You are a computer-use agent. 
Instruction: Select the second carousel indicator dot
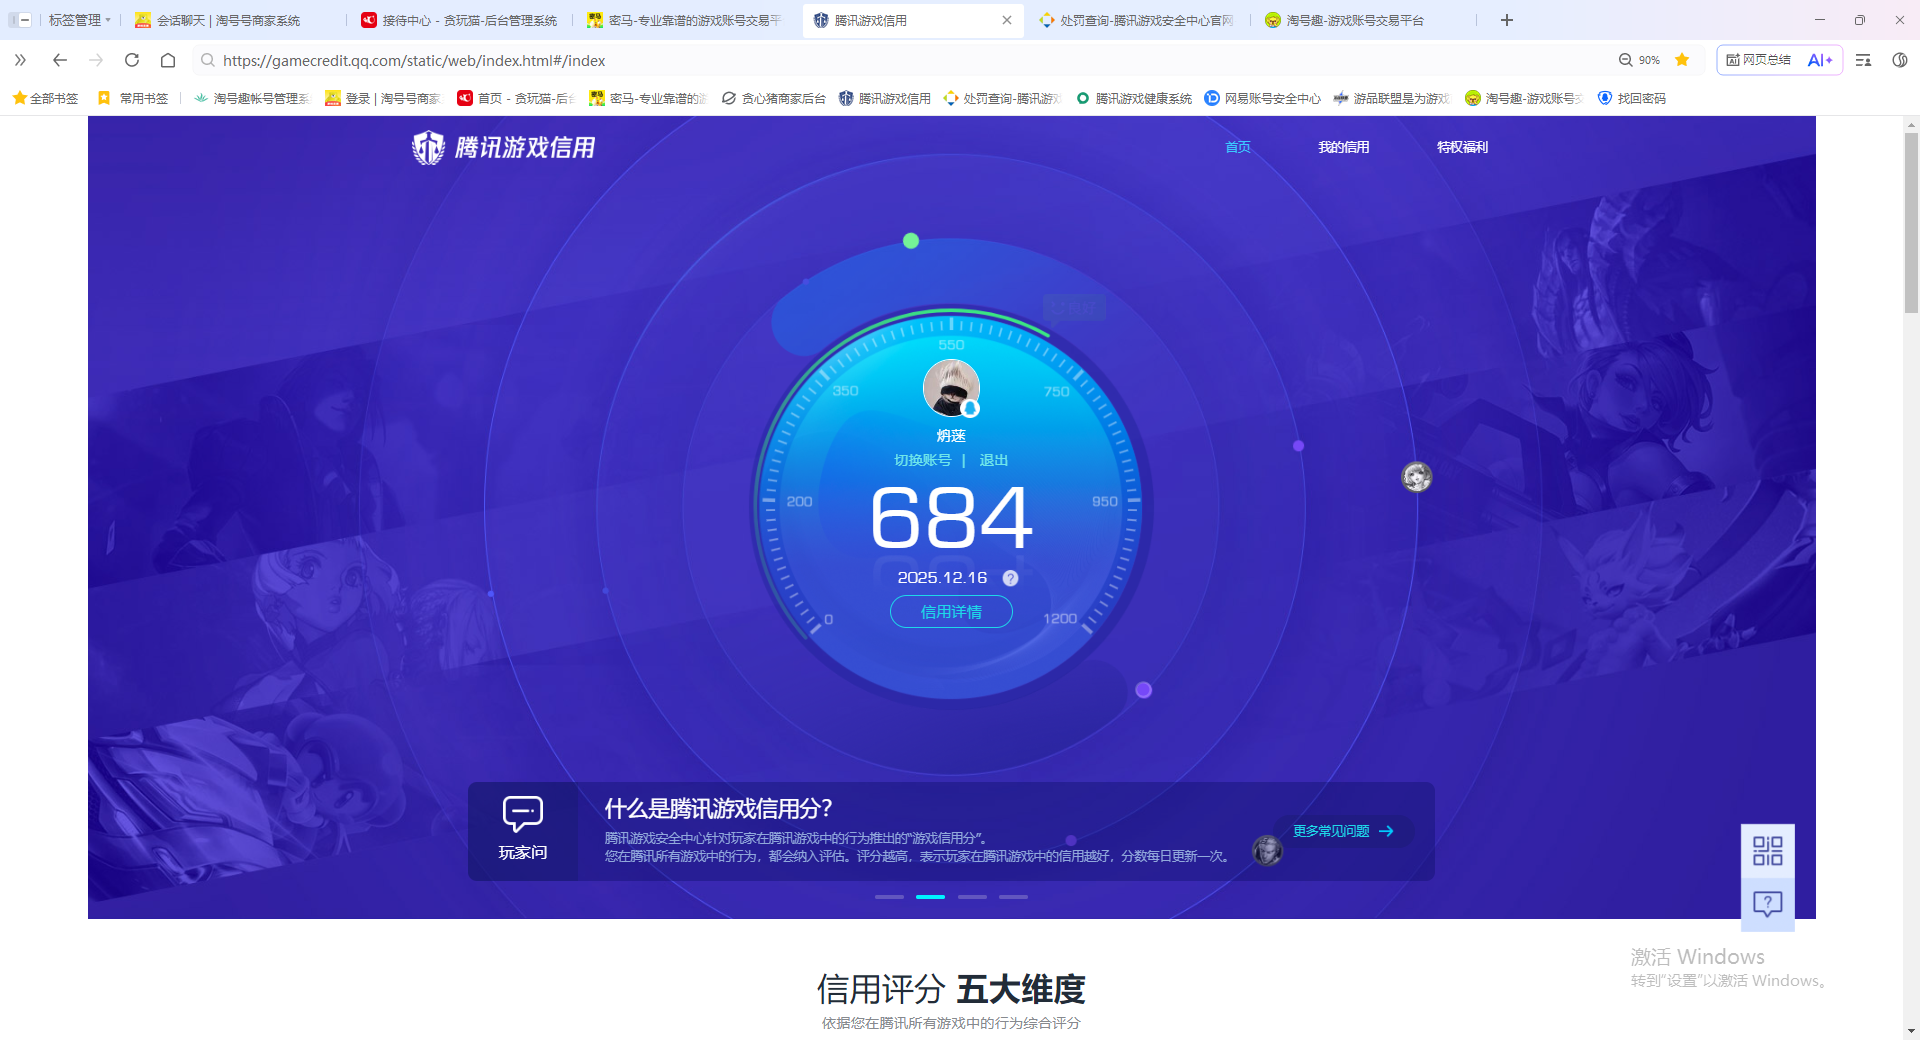(930, 897)
